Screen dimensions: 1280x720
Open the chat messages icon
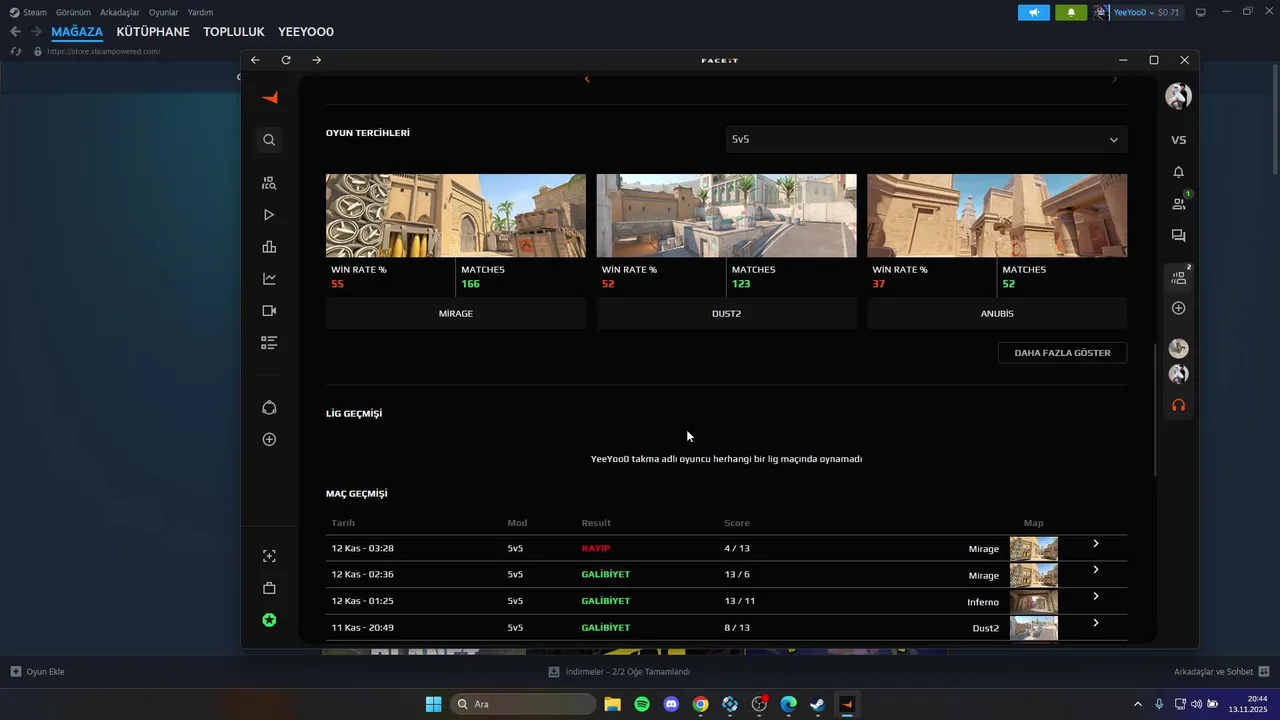pos(1178,236)
